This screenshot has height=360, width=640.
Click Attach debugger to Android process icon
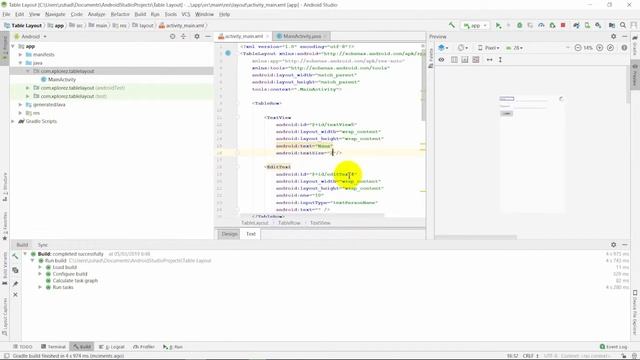click(x=552, y=25)
